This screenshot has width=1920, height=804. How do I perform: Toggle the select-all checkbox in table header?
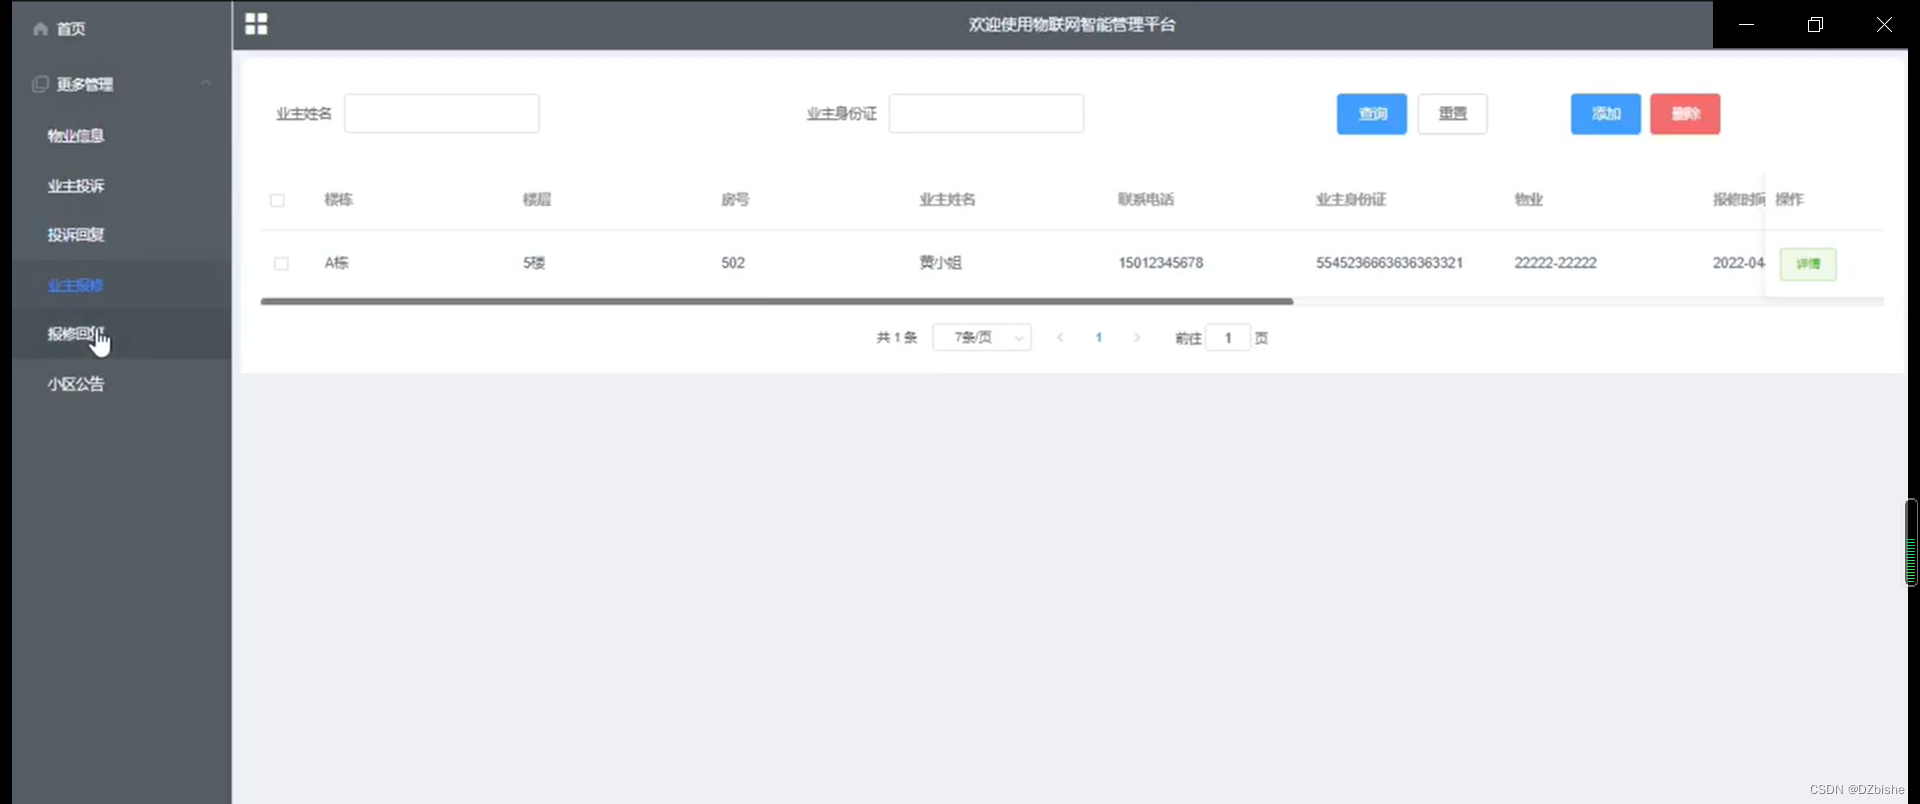pos(277,200)
